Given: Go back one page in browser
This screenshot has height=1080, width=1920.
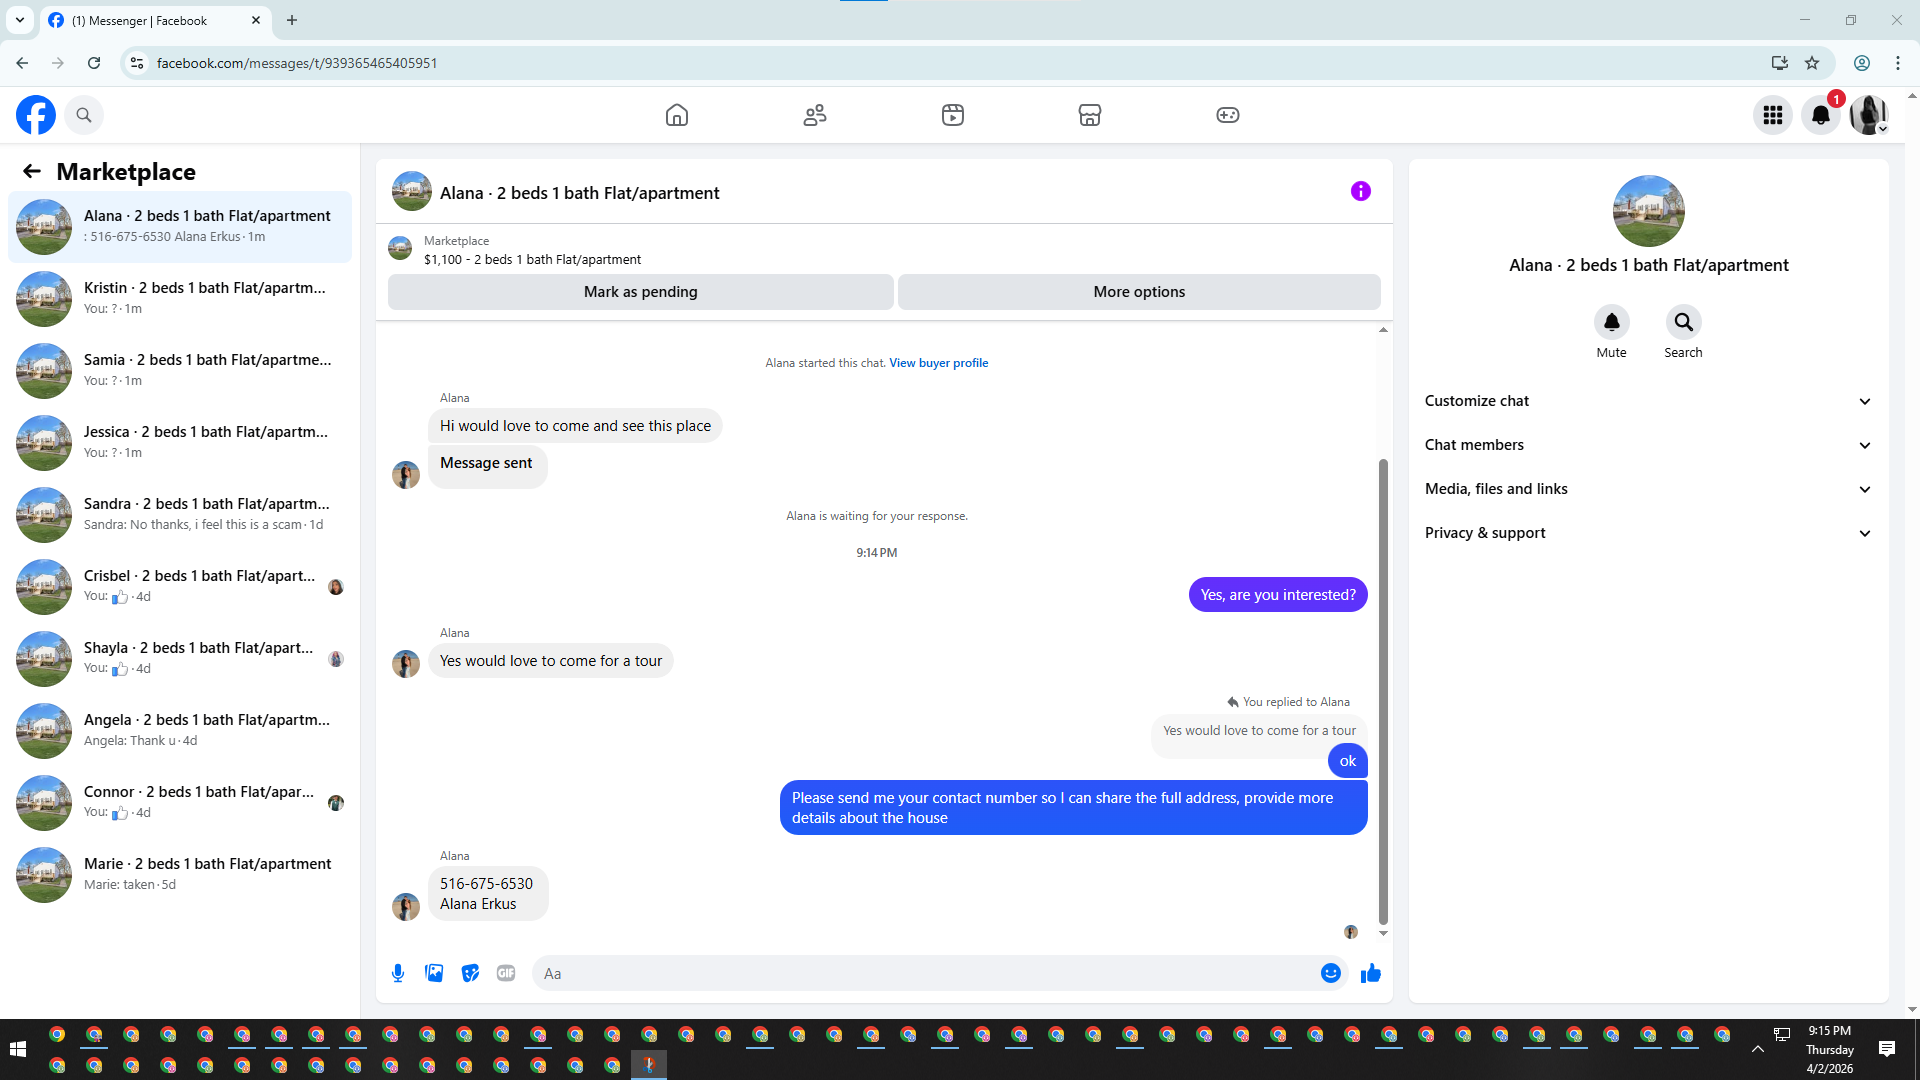Looking at the screenshot, I should [22, 63].
